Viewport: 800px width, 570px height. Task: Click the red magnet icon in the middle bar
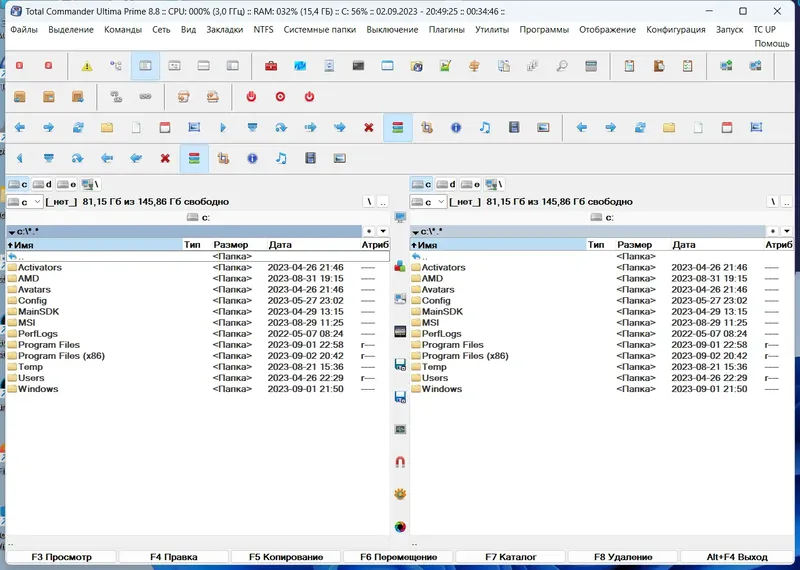pos(401,462)
